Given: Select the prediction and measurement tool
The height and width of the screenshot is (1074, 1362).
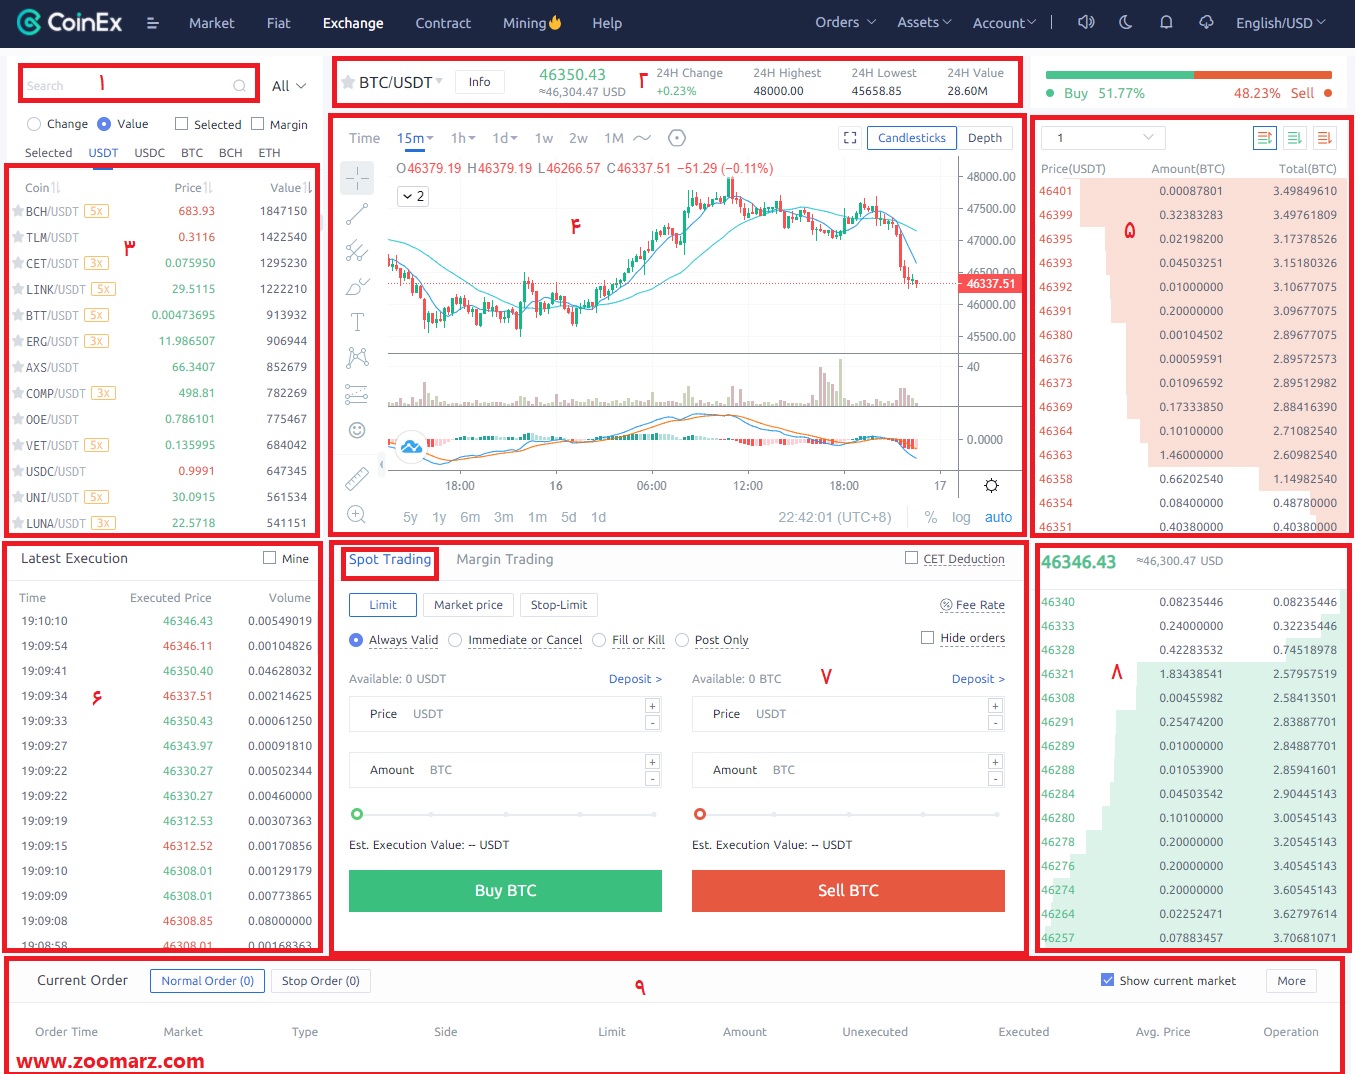Looking at the screenshot, I should coord(357,394).
